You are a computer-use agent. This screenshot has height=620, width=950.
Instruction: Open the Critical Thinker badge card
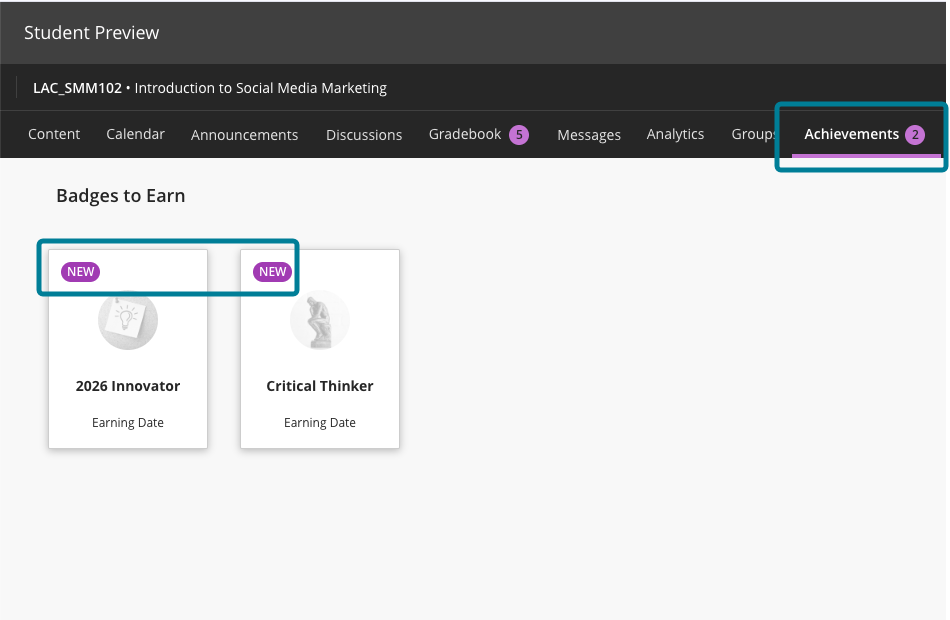[x=319, y=349]
